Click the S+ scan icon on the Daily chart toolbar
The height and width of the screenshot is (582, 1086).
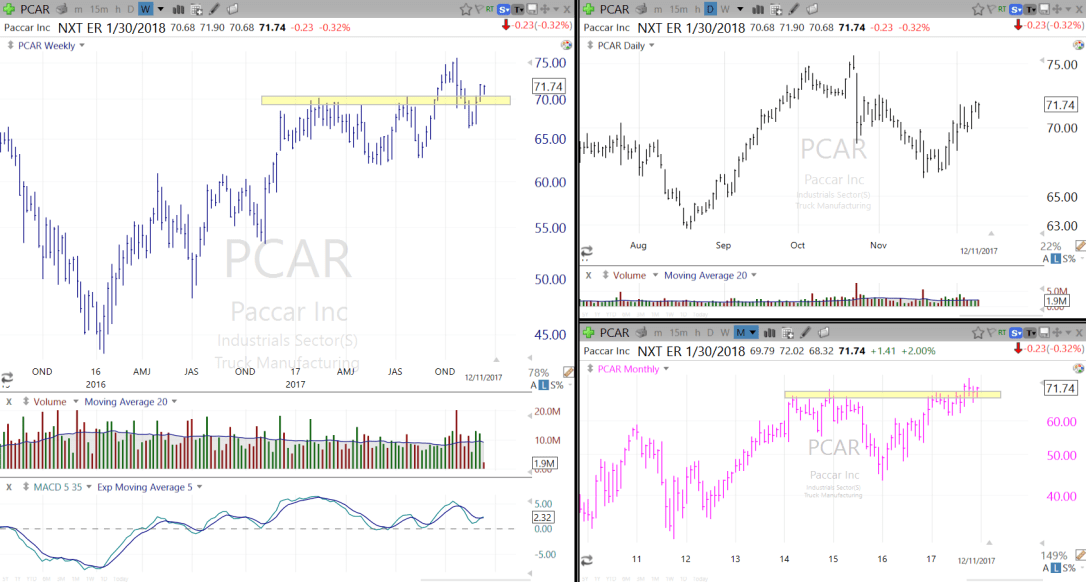[x=1015, y=9]
